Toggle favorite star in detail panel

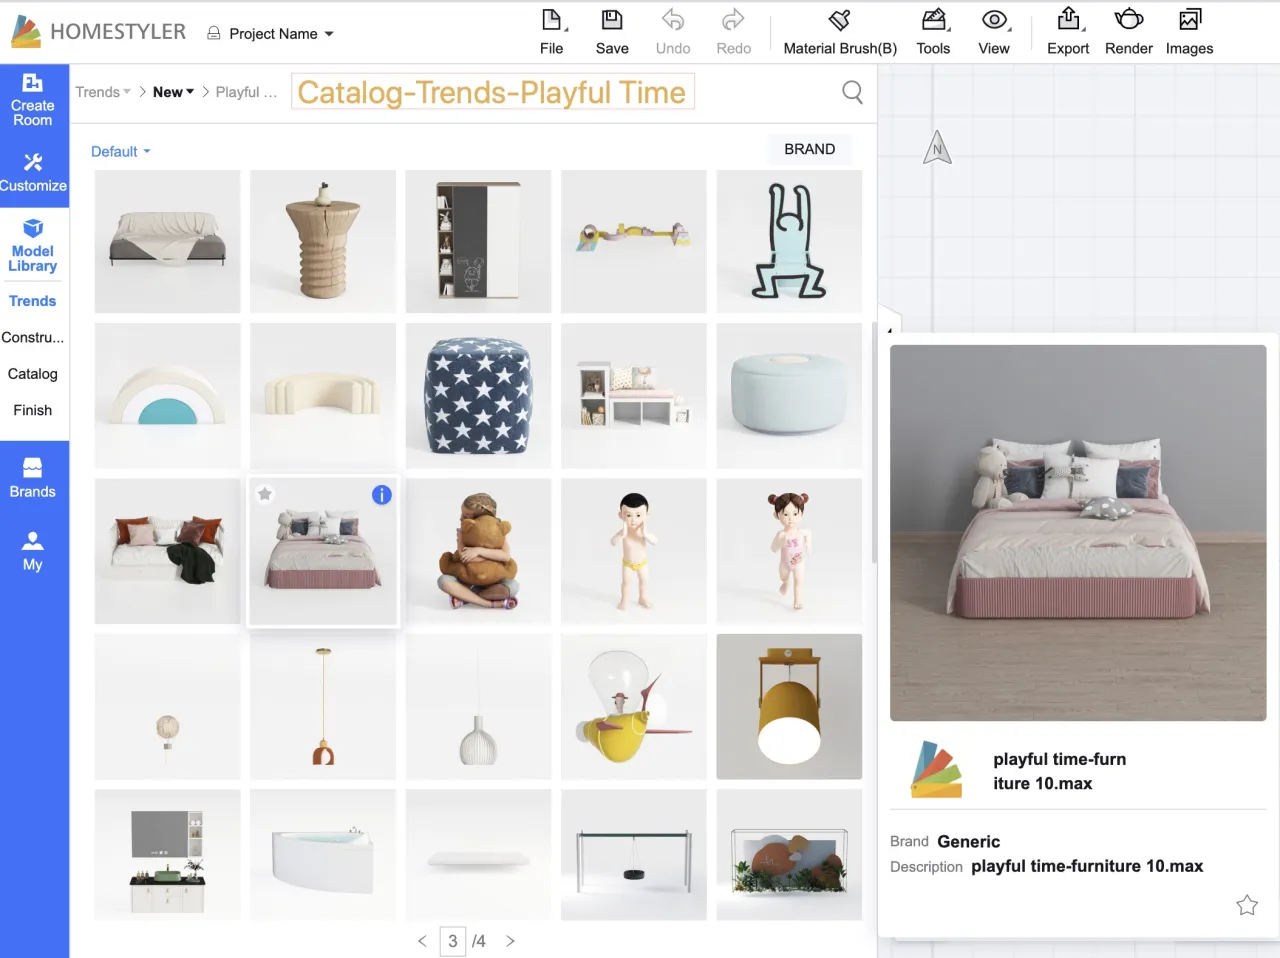(1246, 906)
